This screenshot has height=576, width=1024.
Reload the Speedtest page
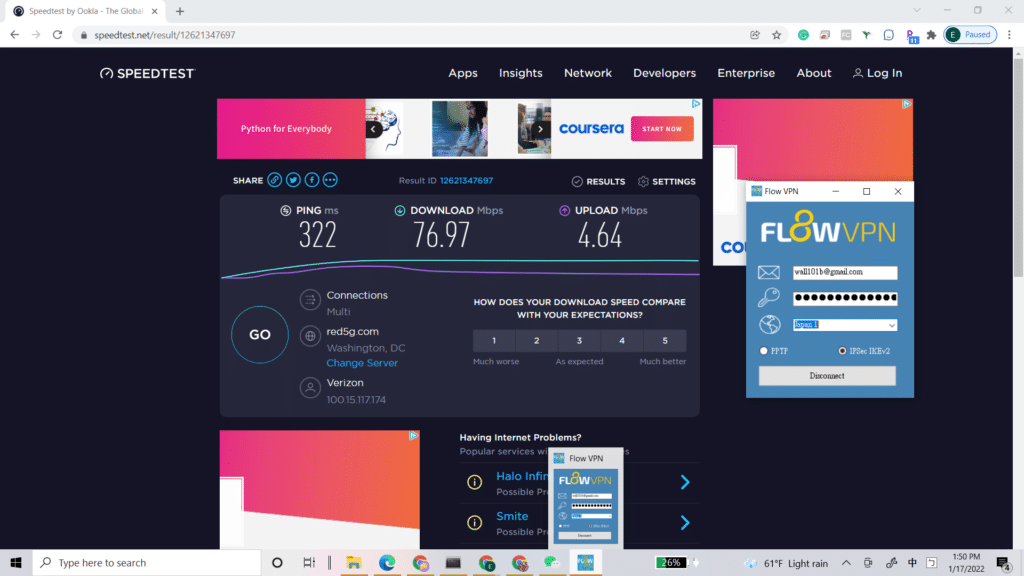pos(57,35)
